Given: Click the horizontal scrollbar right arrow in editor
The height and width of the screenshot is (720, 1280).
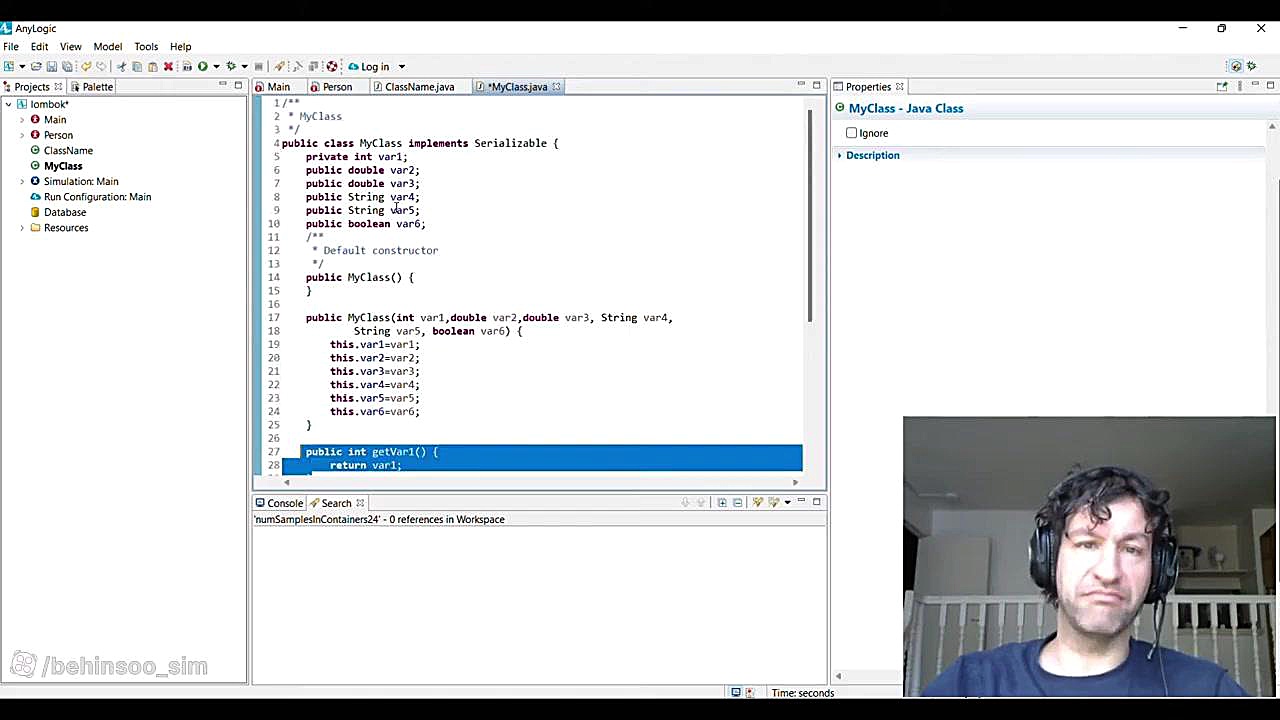Looking at the screenshot, I should pyautogui.click(x=796, y=483).
